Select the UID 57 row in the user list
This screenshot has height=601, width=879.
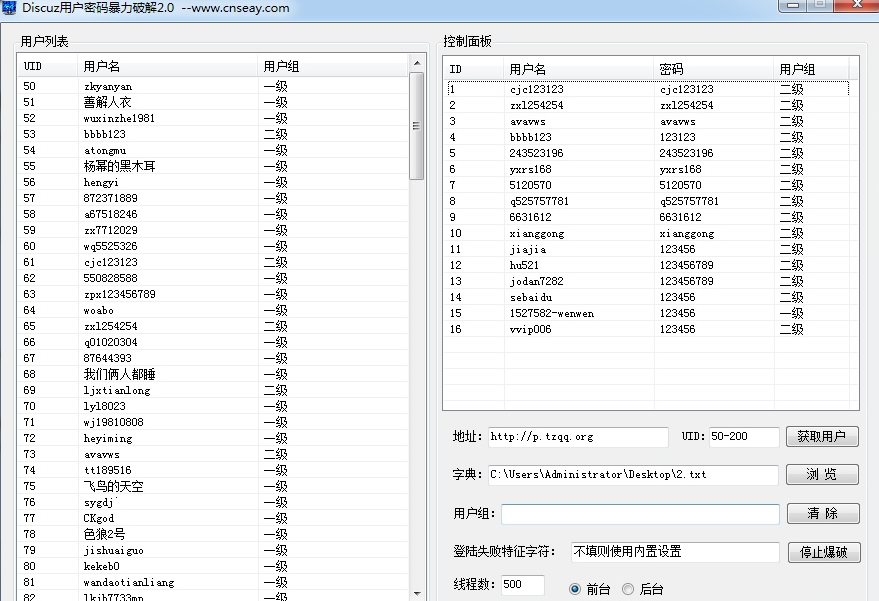click(x=213, y=198)
